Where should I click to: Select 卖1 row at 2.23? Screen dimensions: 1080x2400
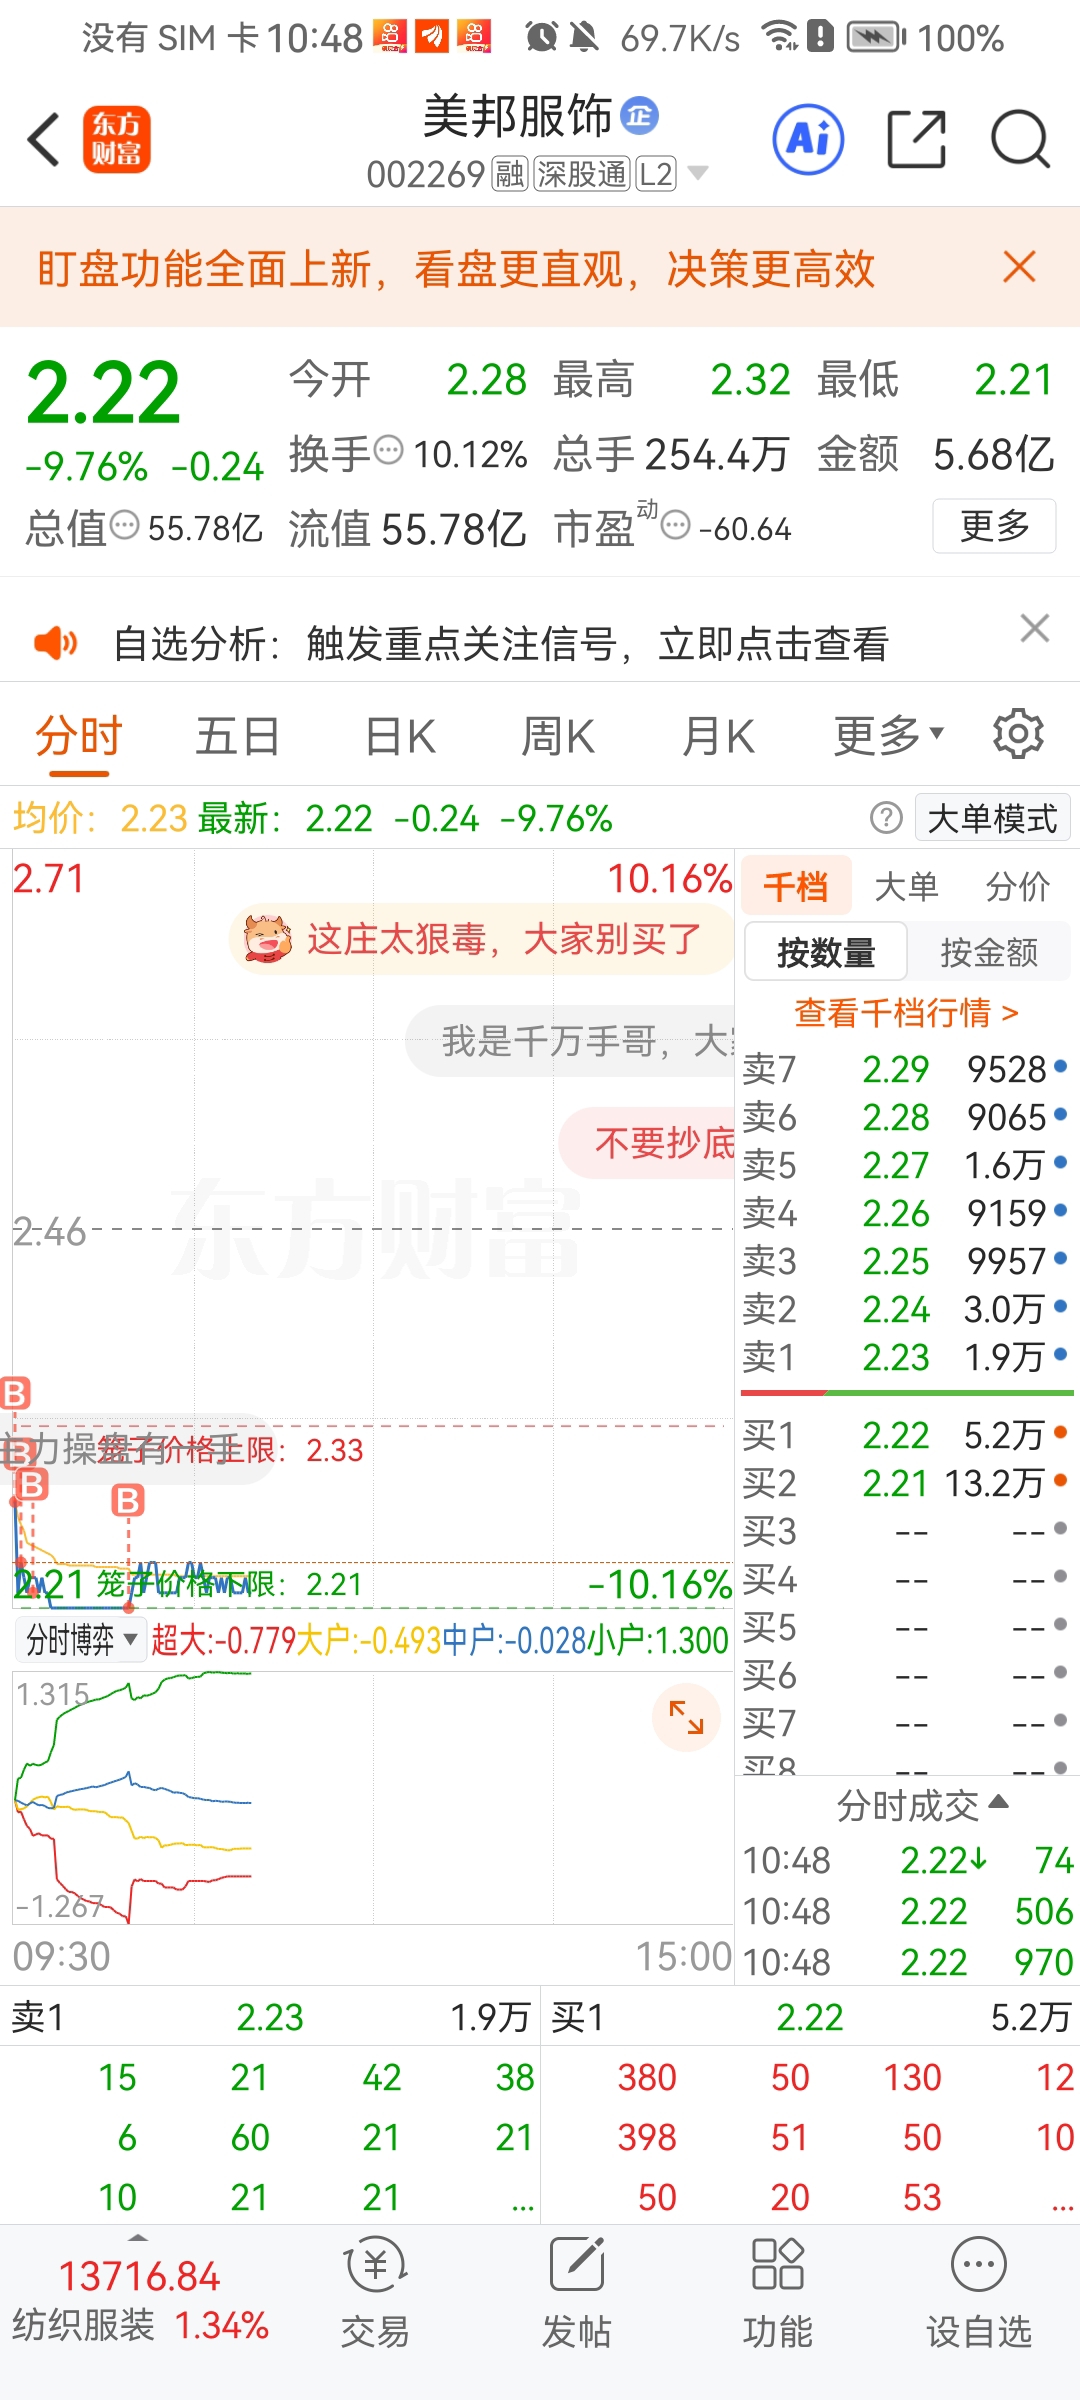(906, 1357)
